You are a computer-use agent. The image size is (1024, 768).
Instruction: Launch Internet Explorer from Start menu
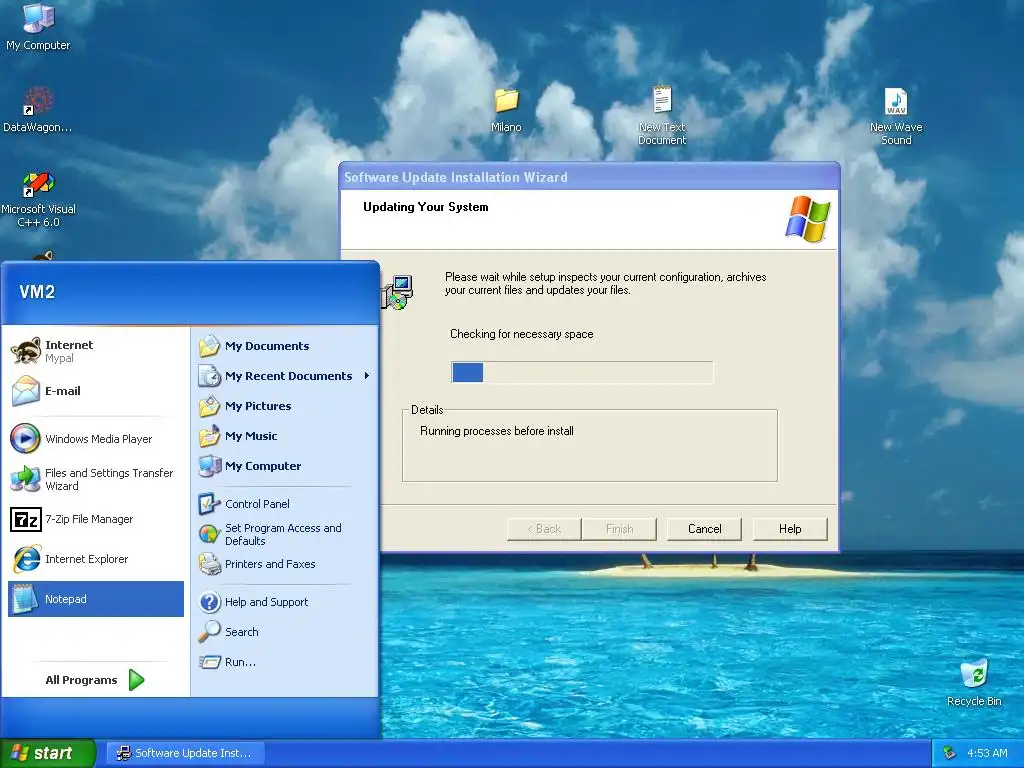[96, 559]
